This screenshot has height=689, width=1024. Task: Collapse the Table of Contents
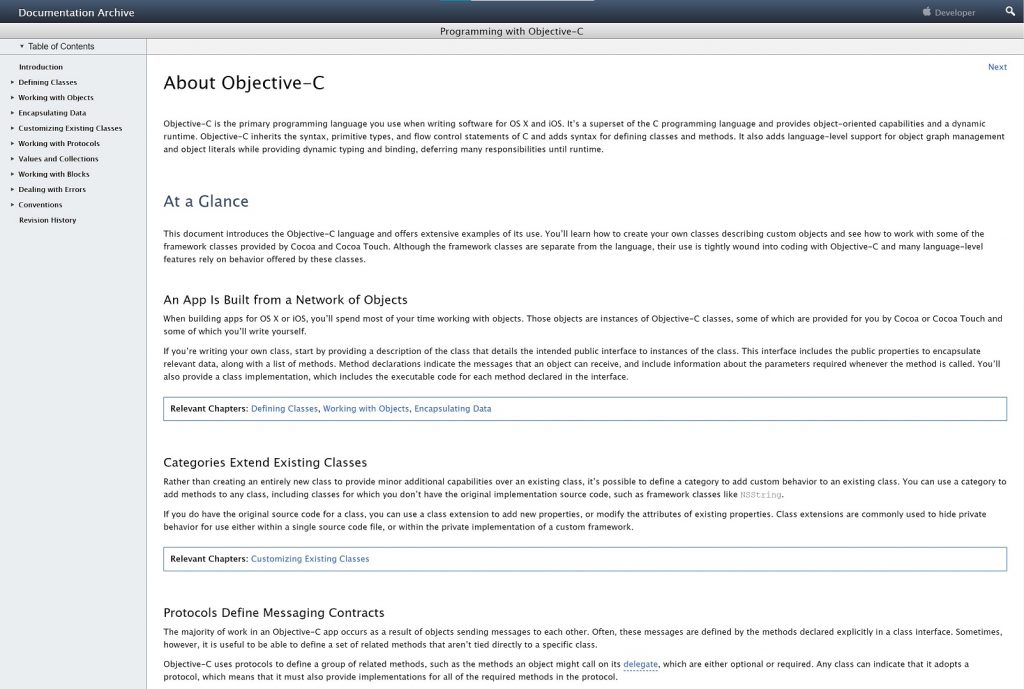[x=22, y=46]
